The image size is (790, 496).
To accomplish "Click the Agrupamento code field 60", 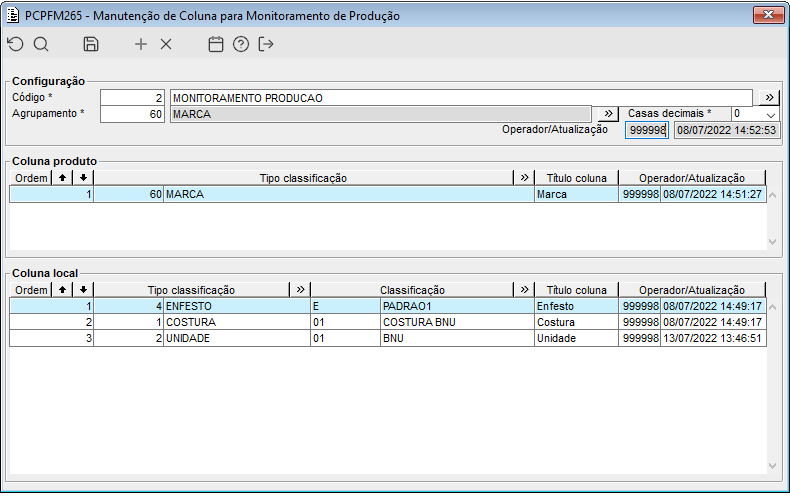I will (x=133, y=114).
